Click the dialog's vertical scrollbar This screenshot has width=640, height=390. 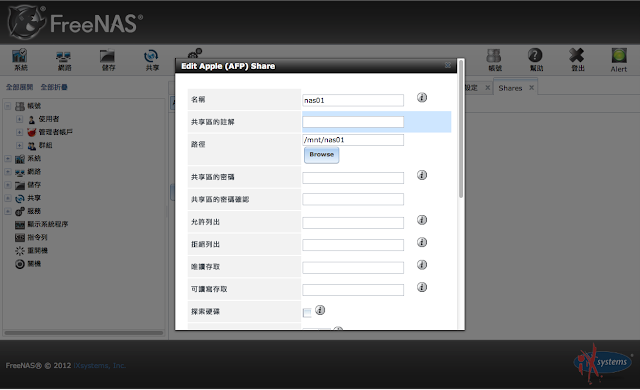(x=461, y=129)
